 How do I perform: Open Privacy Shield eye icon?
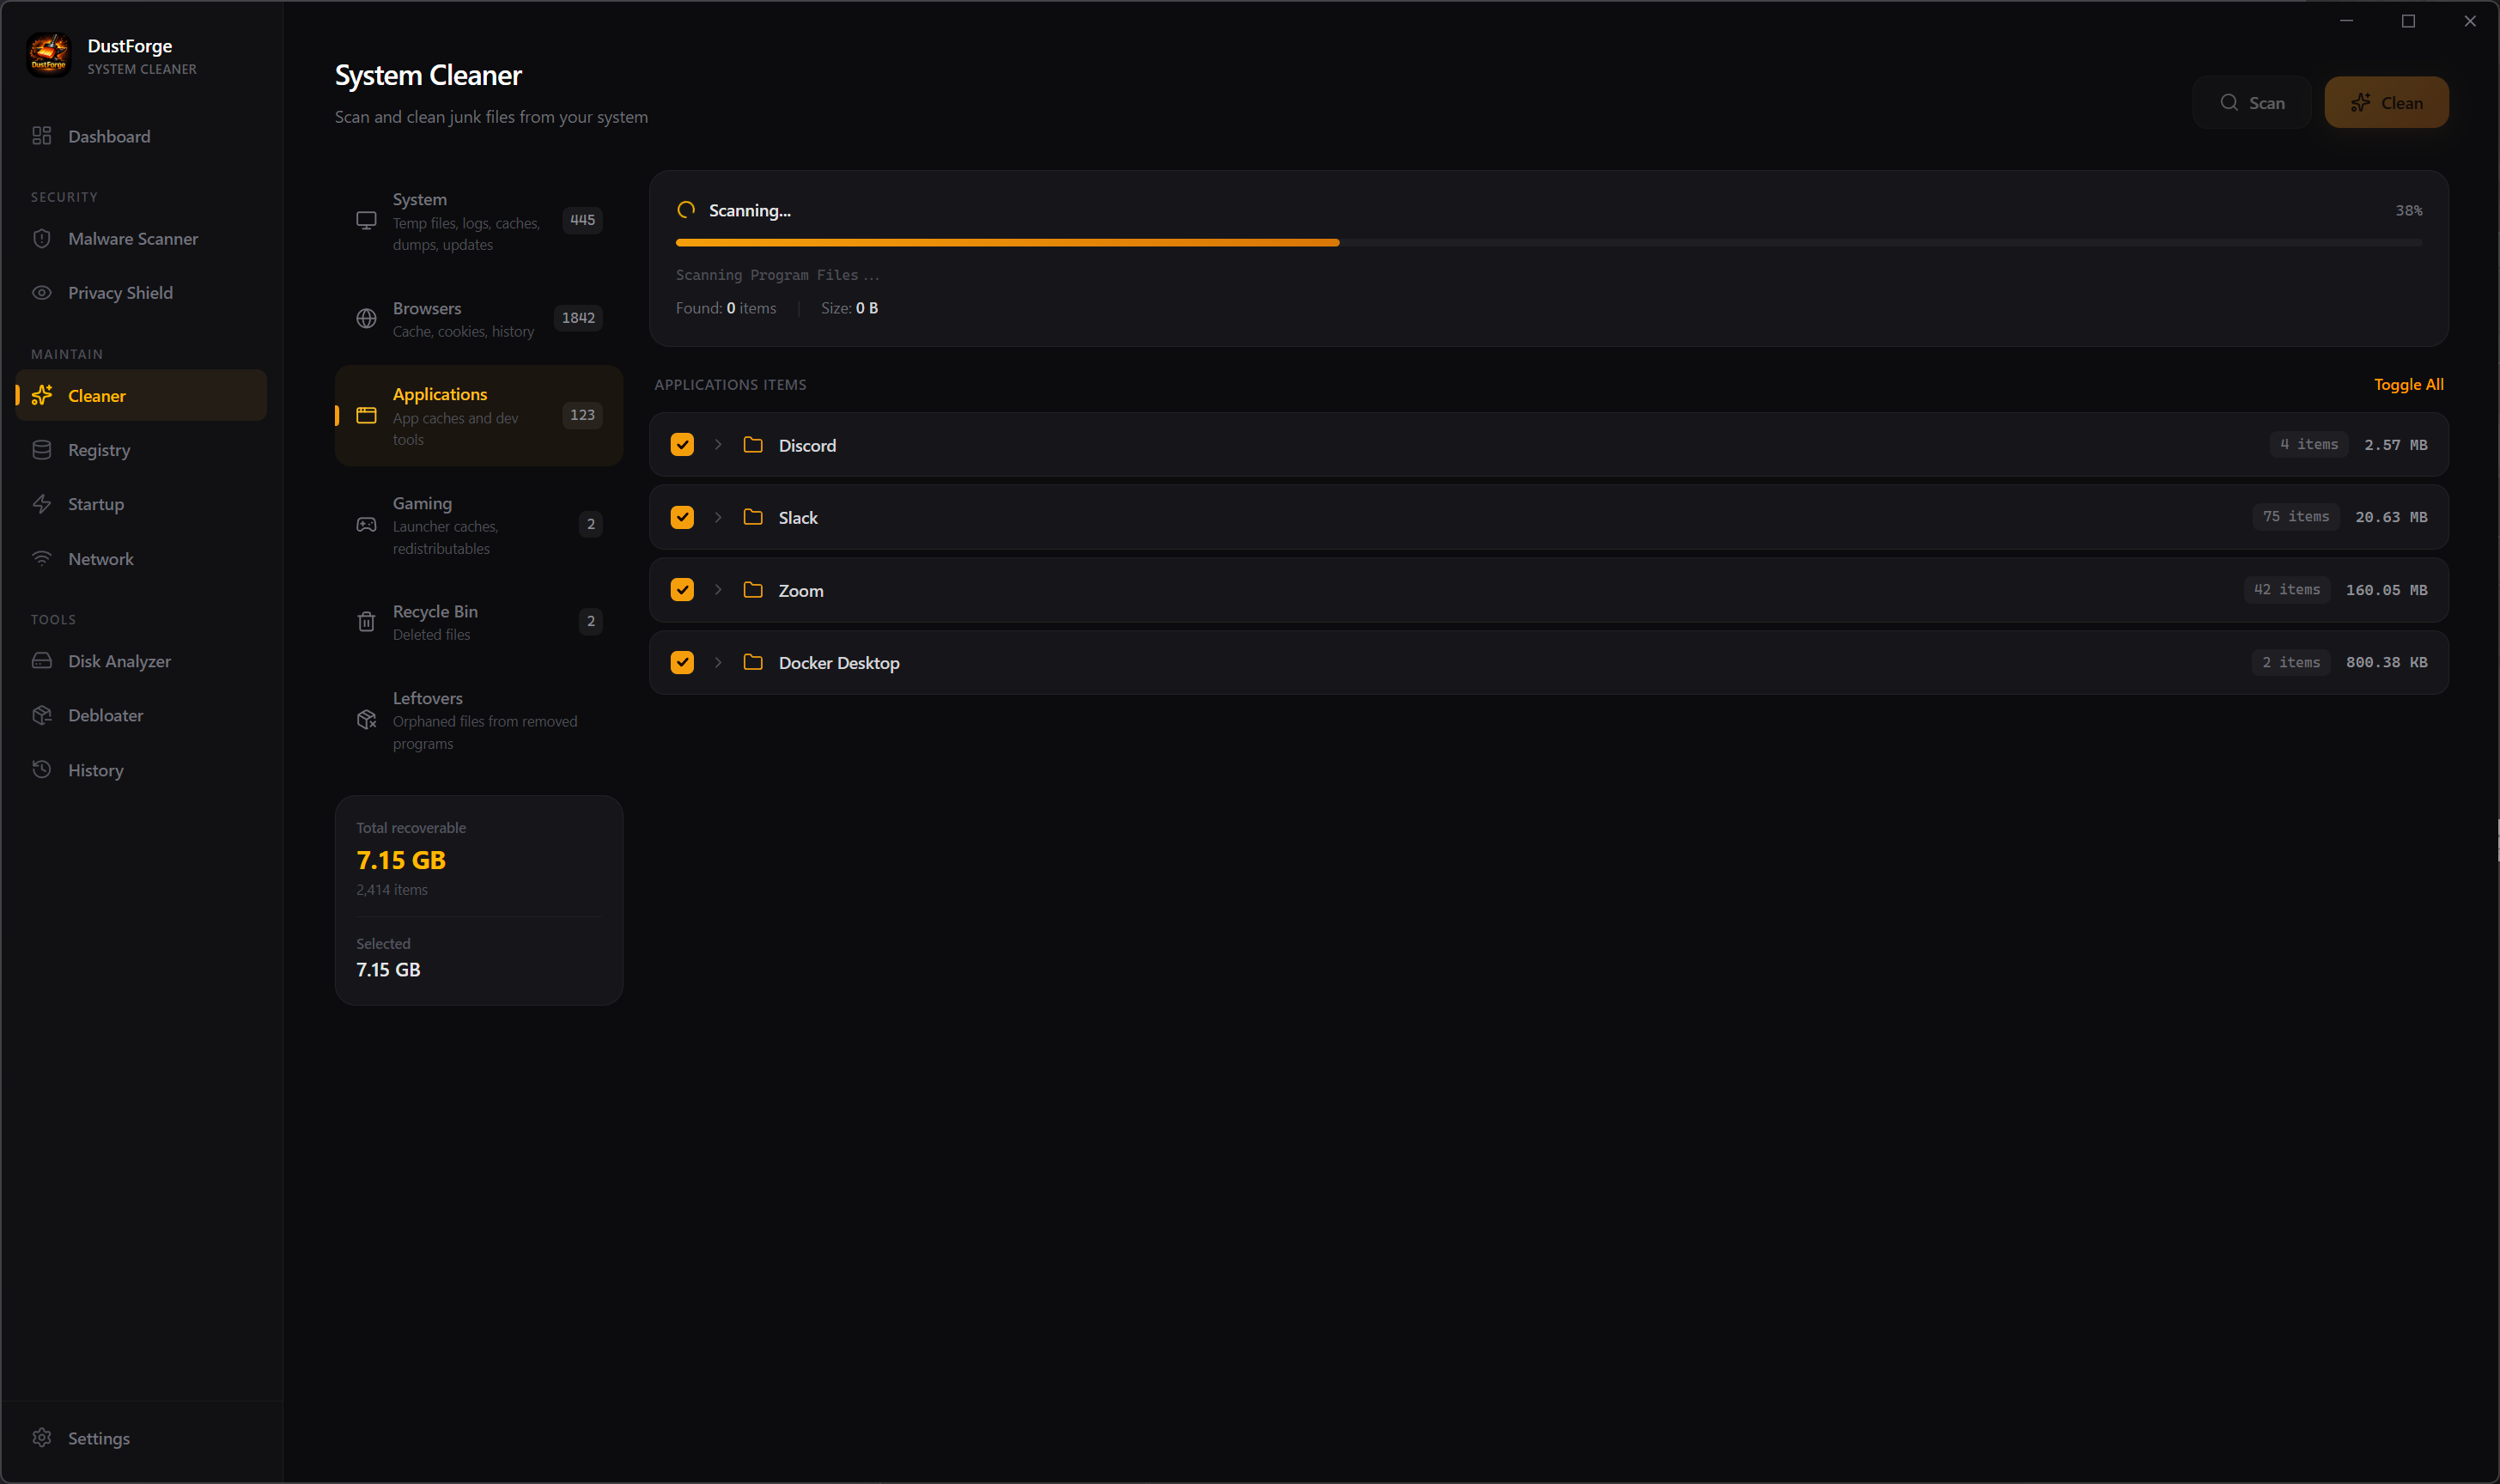41,292
